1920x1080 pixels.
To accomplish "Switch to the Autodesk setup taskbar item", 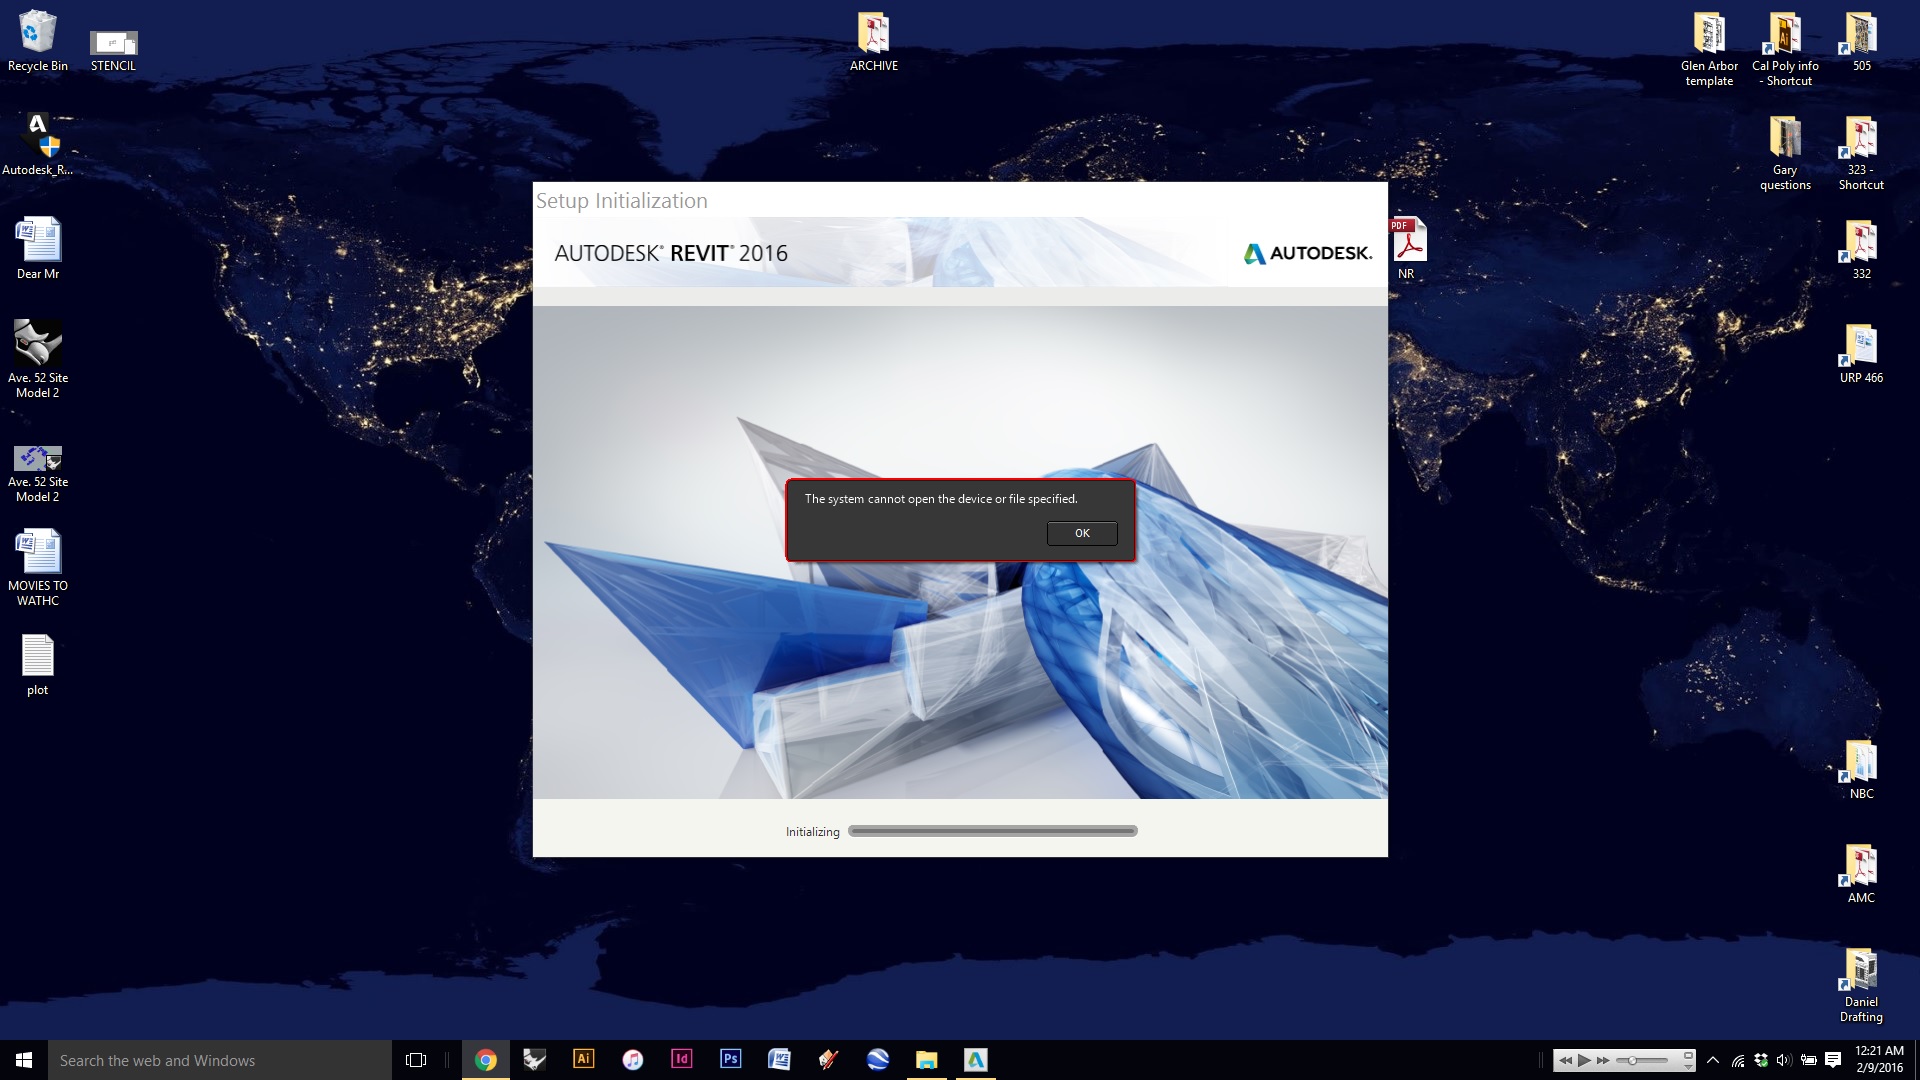I will coord(976,1060).
